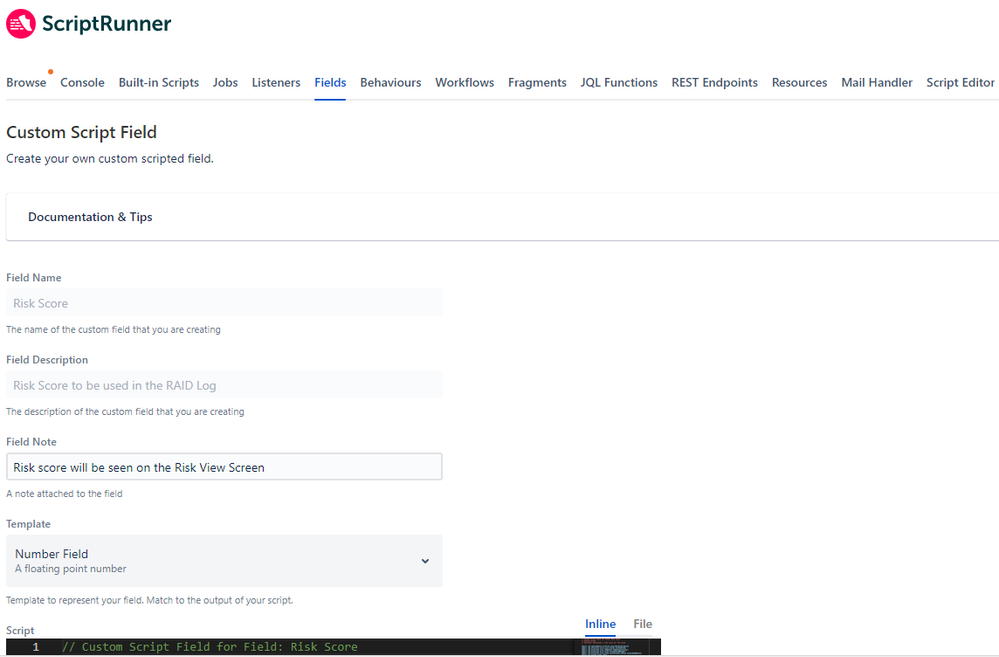
Task: Click the 'A note attached to the field' hint
Action: point(64,494)
